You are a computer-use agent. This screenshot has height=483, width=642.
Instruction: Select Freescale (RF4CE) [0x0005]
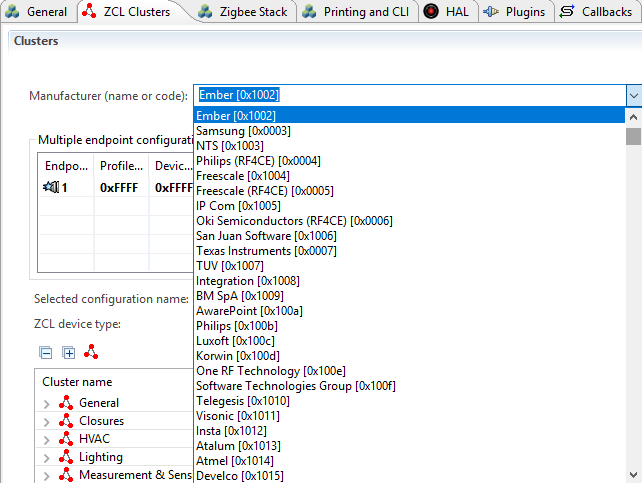pos(409,191)
